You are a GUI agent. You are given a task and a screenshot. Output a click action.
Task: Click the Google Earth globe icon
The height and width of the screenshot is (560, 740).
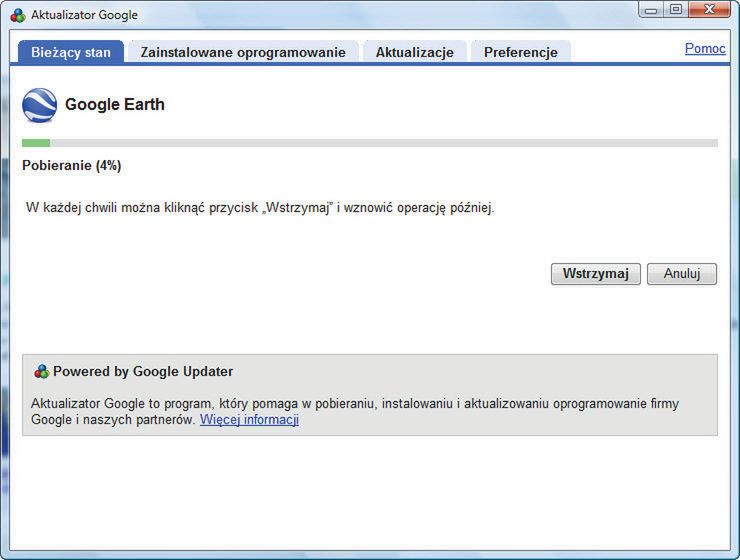tap(39, 105)
